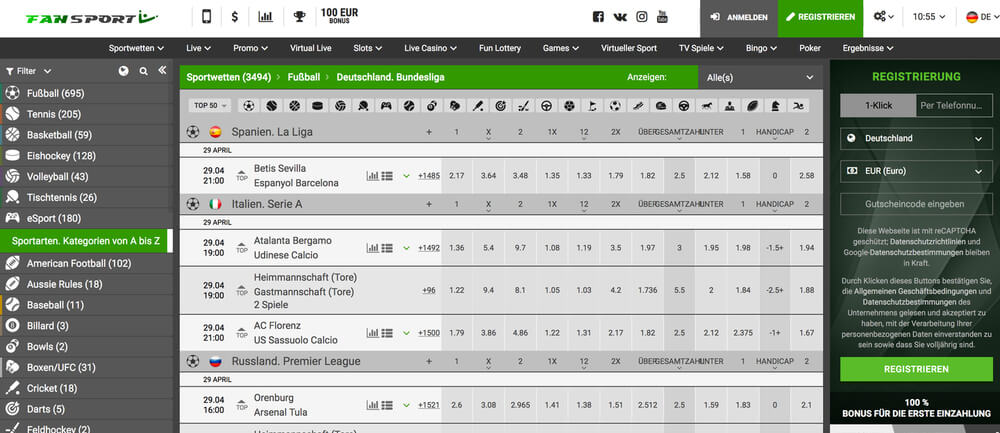Open the Live Casino menu
The height and width of the screenshot is (433, 1000).
coord(430,48)
